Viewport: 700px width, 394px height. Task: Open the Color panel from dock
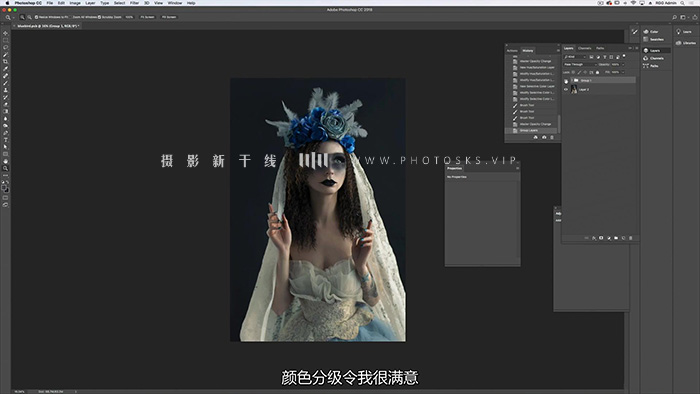click(651, 32)
